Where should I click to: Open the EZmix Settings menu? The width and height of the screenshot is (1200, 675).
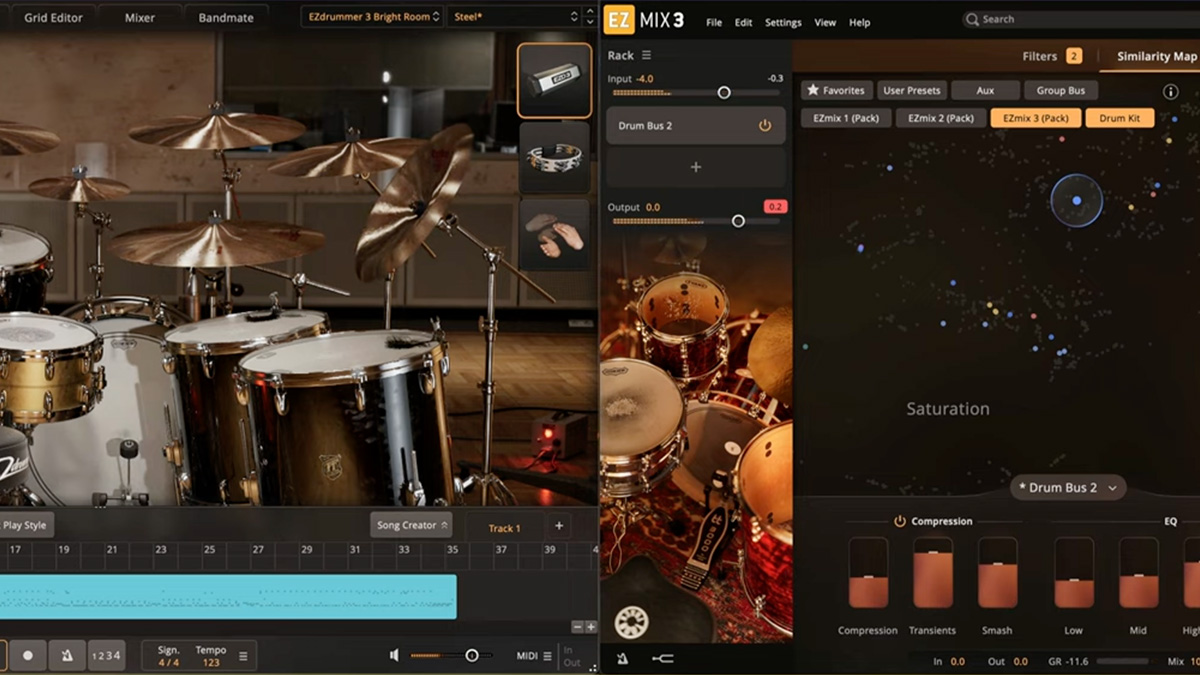coord(783,22)
